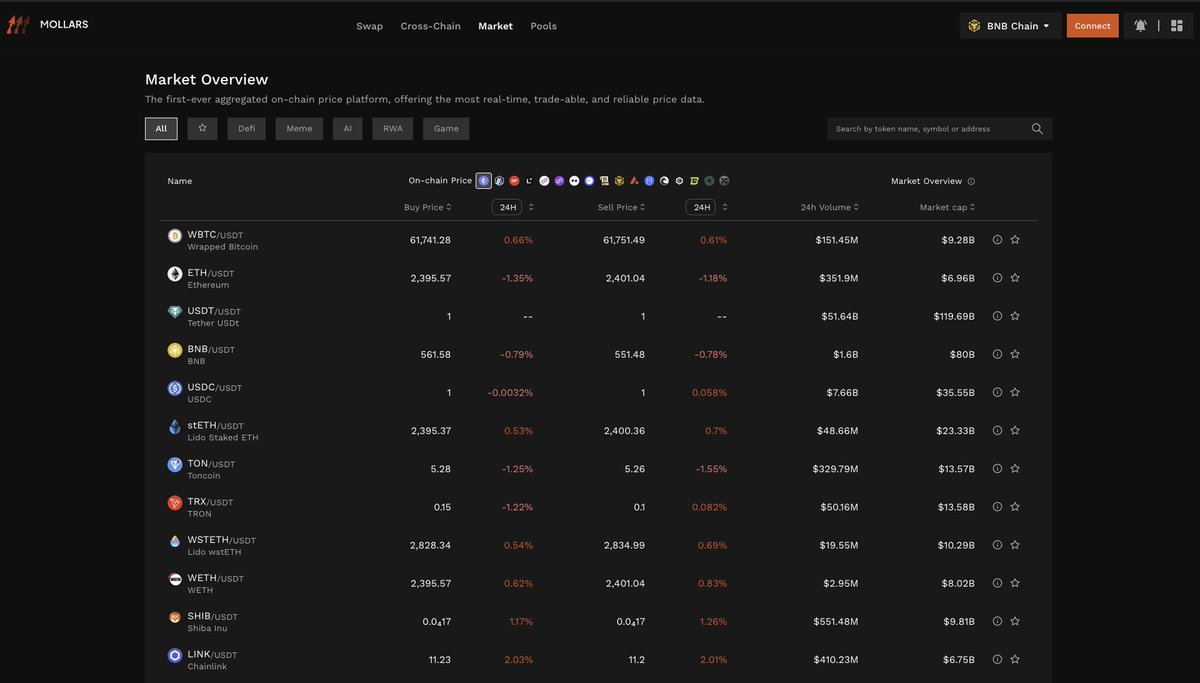Click the TRON token icon
Image resolution: width=1200 pixels, height=683 pixels.
pyautogui.click(x=175, y=503)
